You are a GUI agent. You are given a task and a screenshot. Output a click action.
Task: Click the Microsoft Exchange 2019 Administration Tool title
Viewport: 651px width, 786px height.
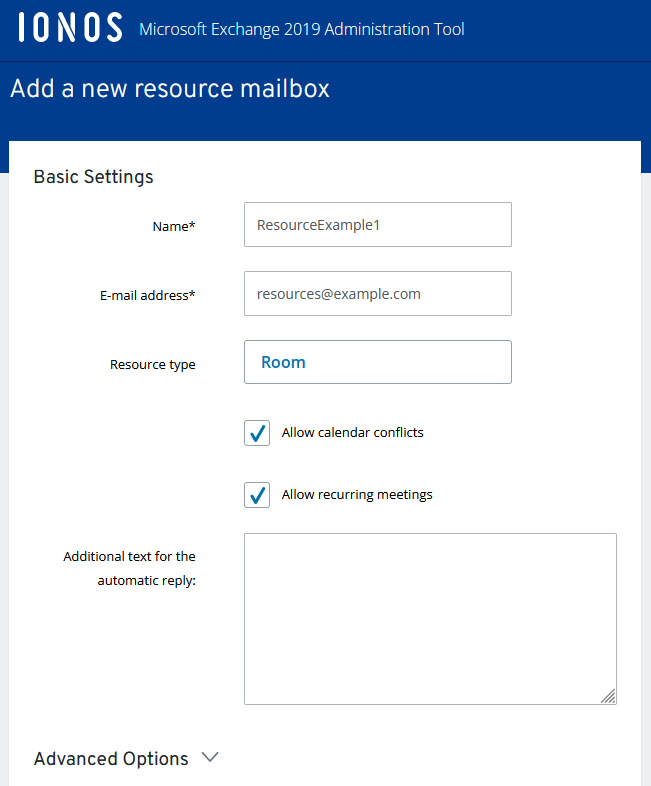[x=302, y=29]
